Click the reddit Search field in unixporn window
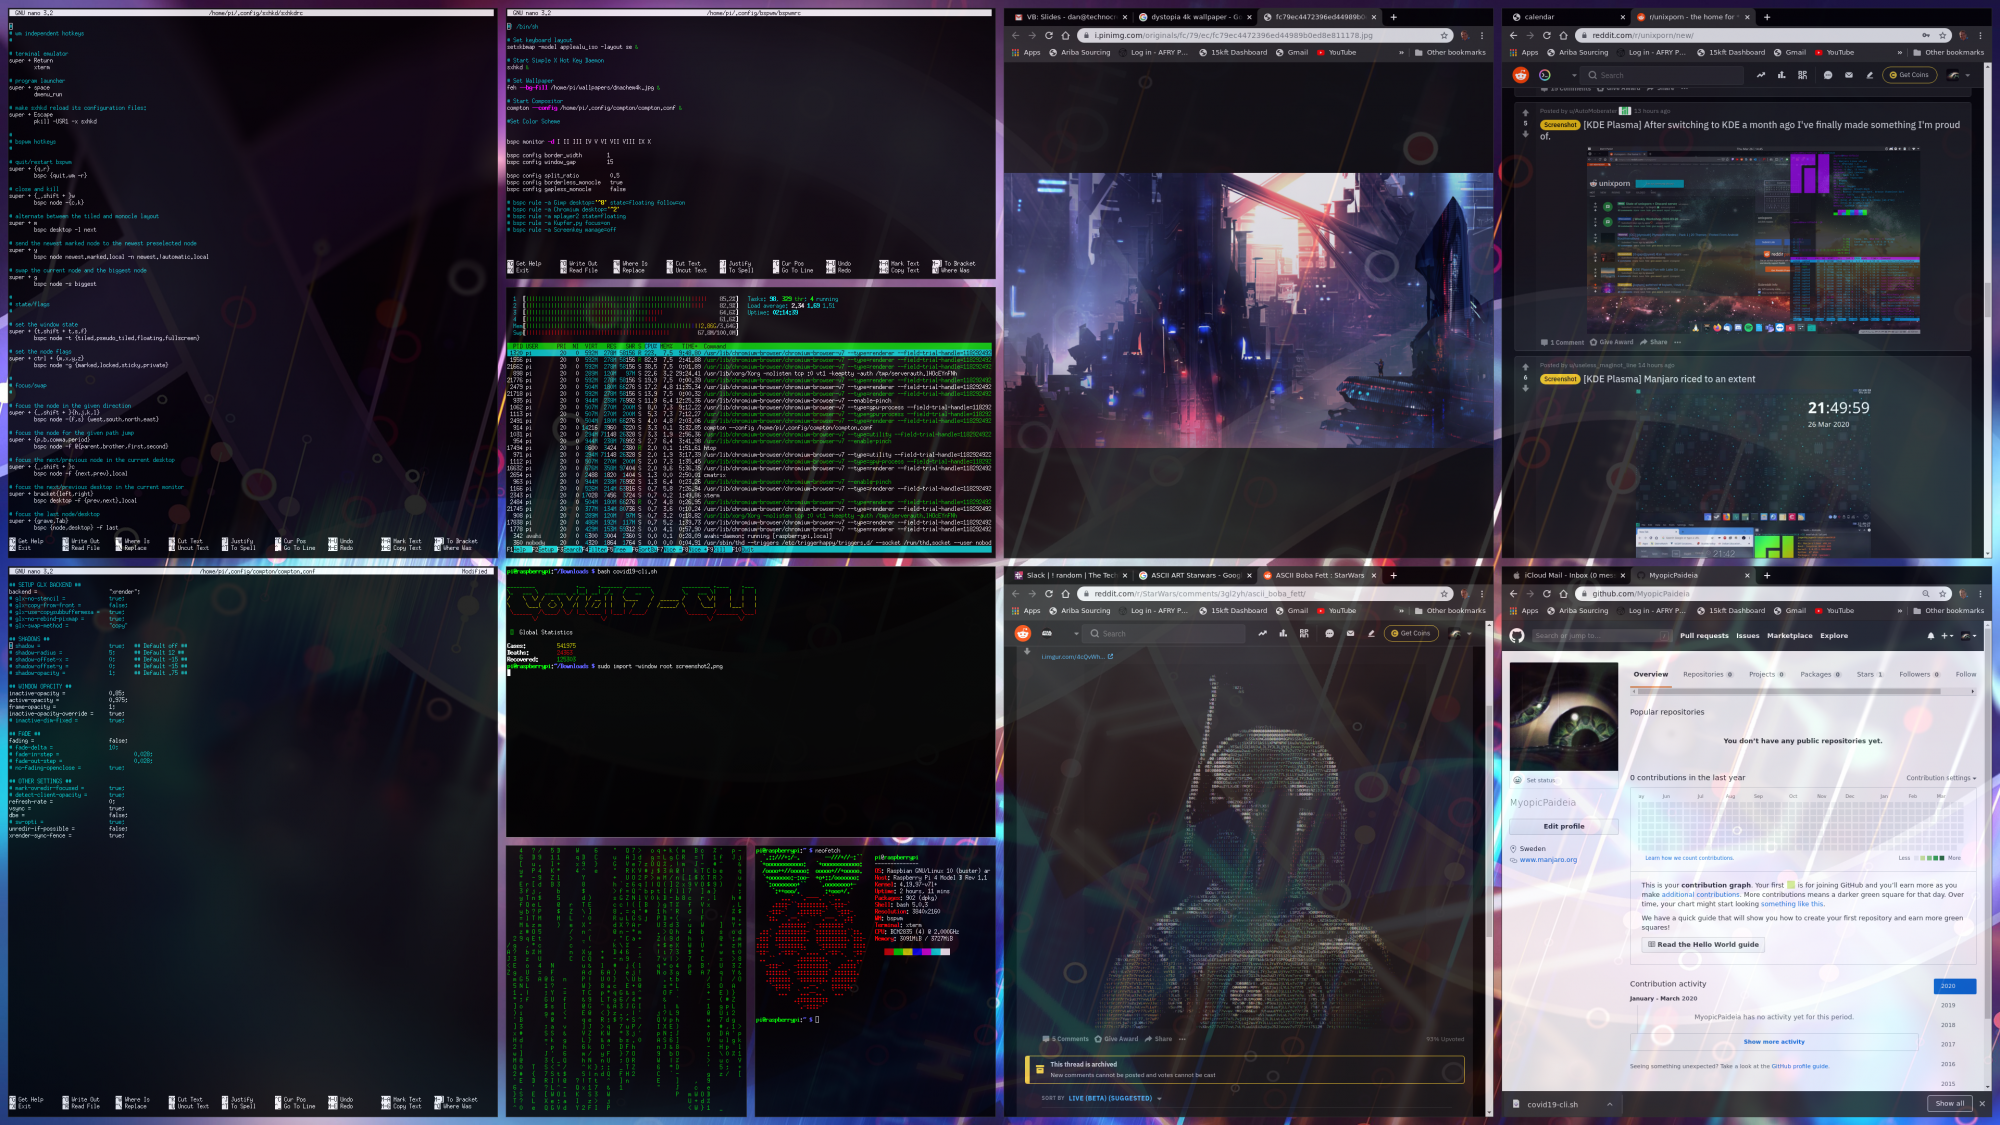 (1663, 75)
